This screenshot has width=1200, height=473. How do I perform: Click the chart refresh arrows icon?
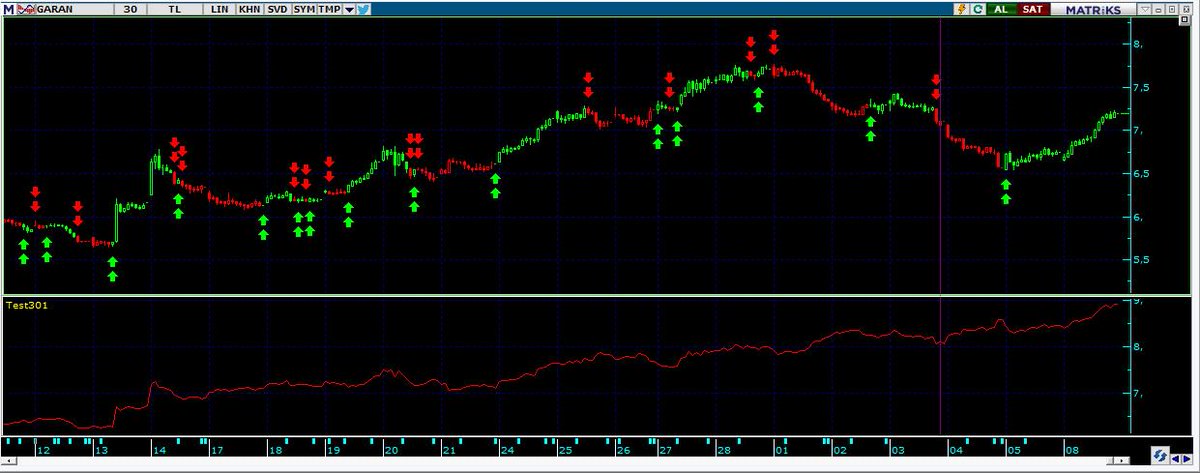(1160, 456)
